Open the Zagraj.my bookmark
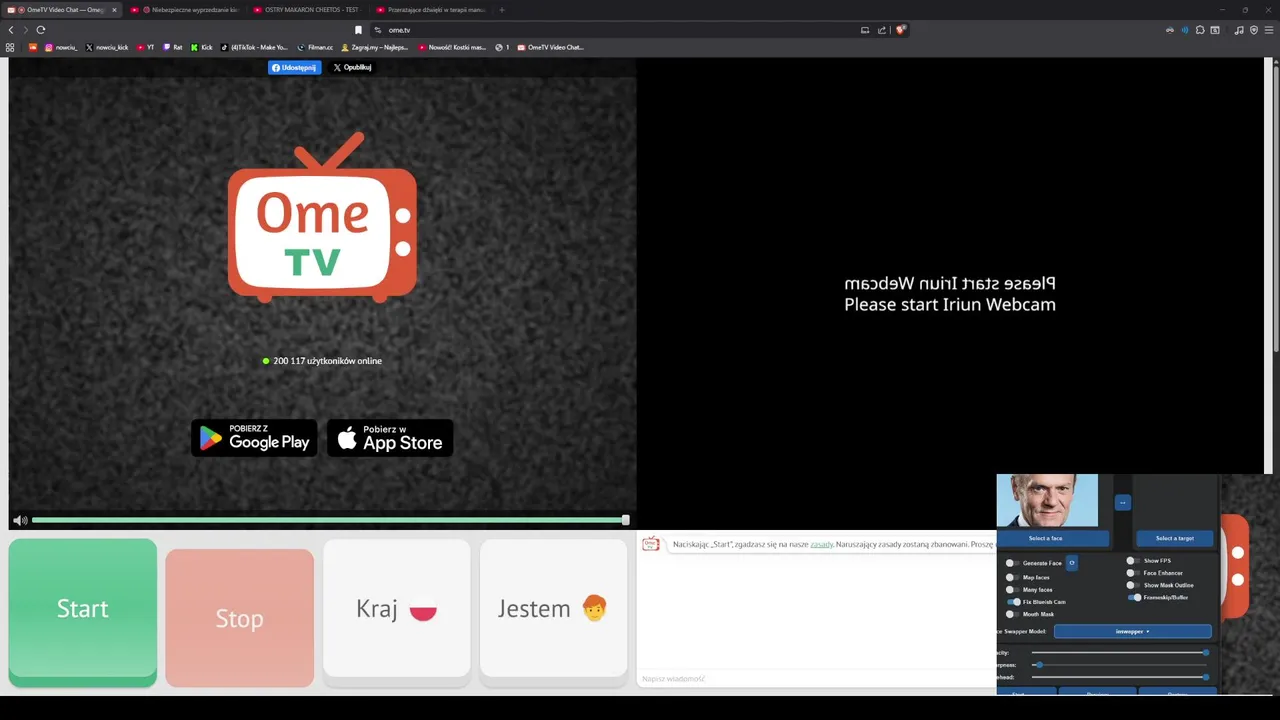 pyautogui.click(x=375, y=47)
